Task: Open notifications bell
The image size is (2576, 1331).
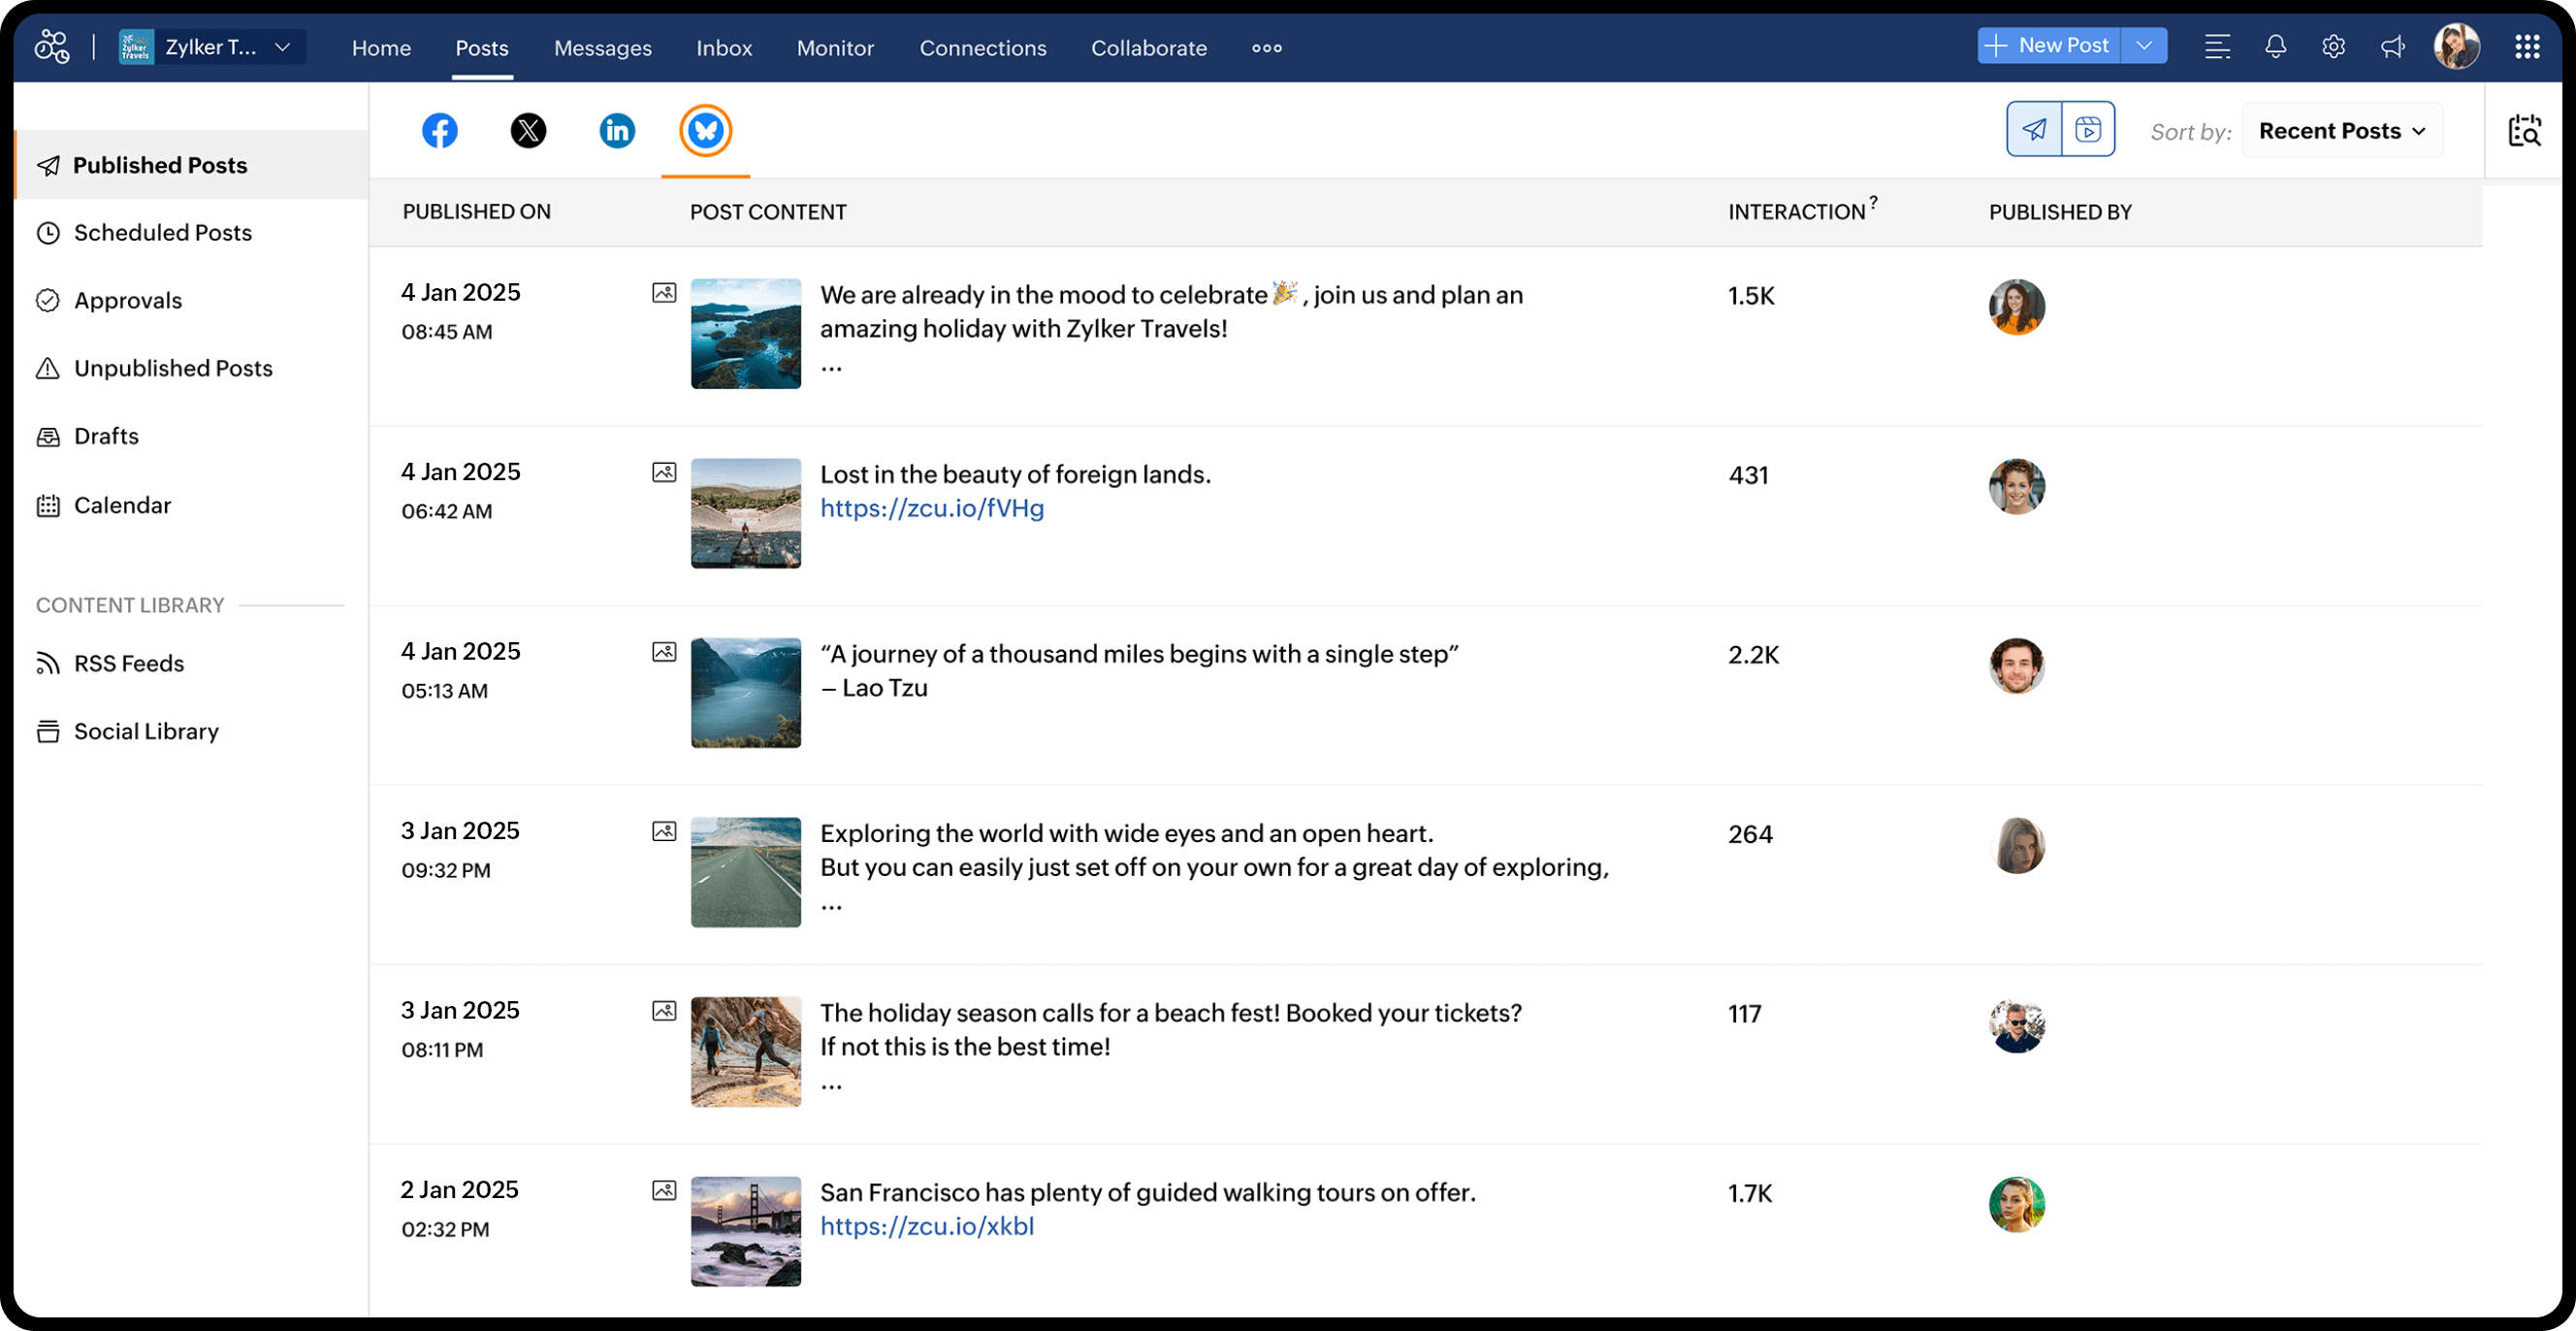Action: (2275, 46)
